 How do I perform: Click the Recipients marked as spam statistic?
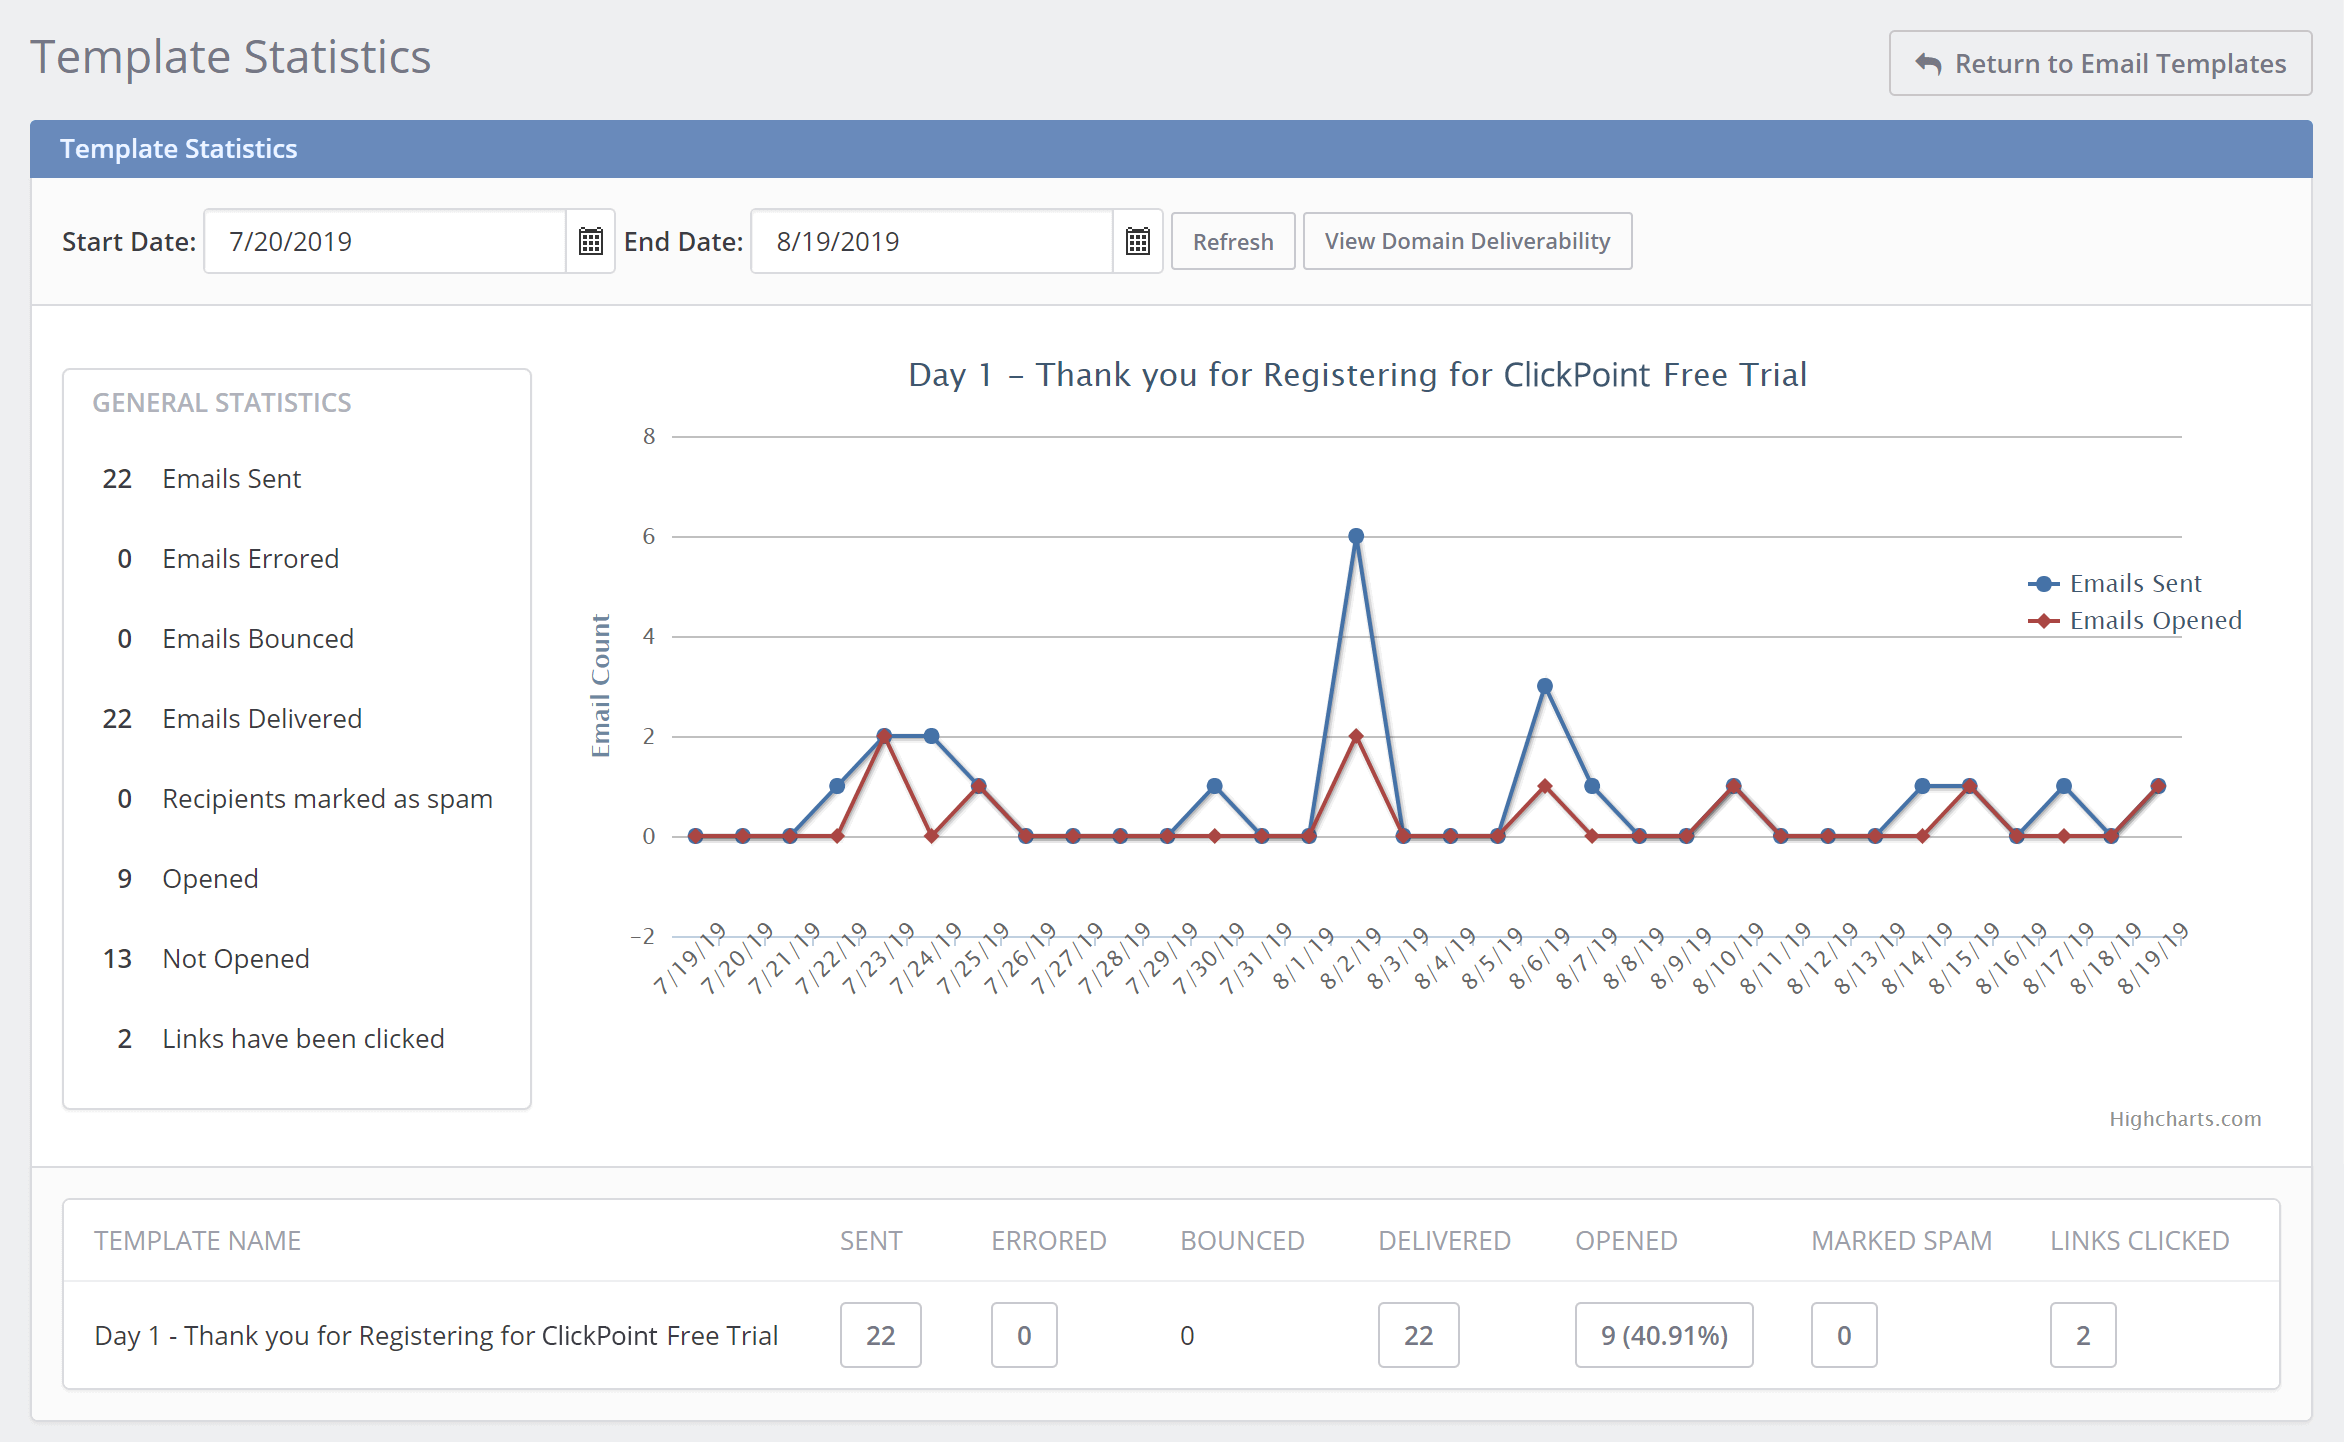(305, 799)
